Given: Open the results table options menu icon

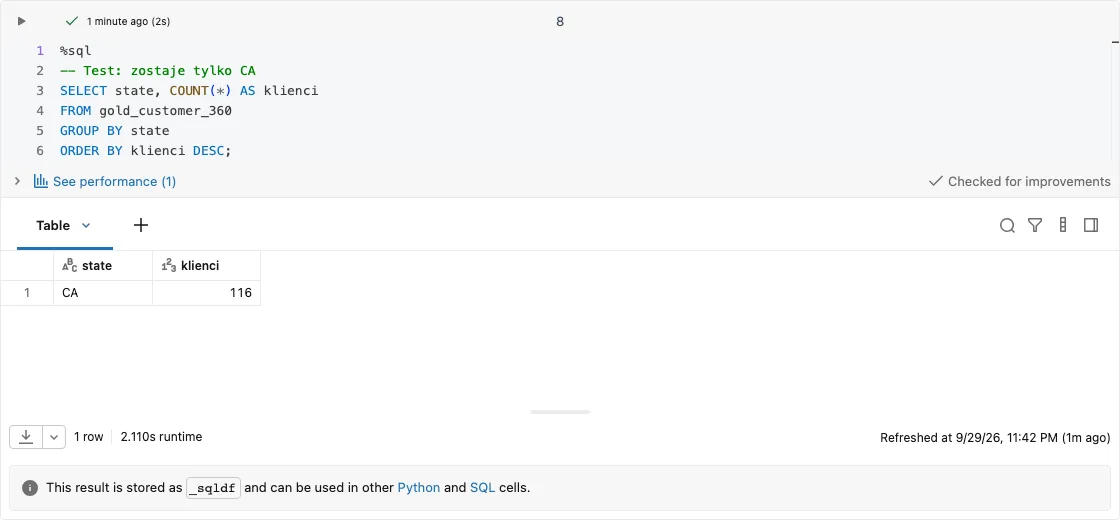Looking at the screenshot, I should pos(1063,225).
